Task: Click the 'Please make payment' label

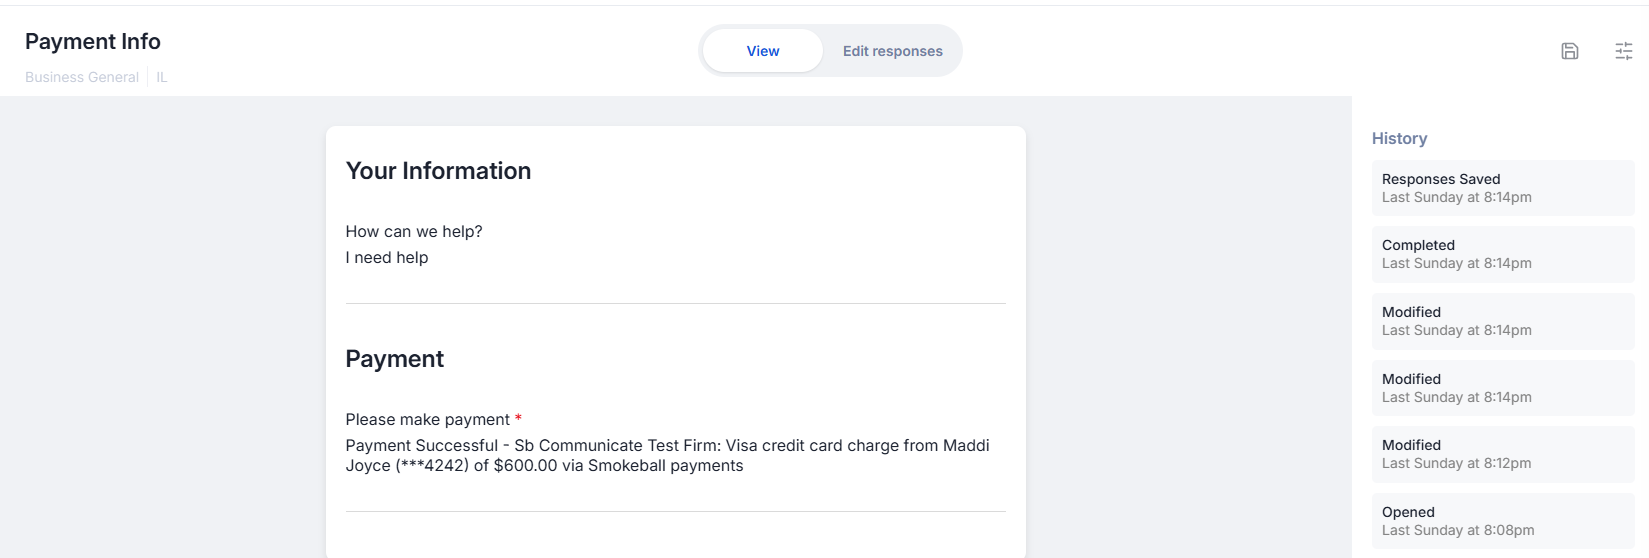Action: 428,419
